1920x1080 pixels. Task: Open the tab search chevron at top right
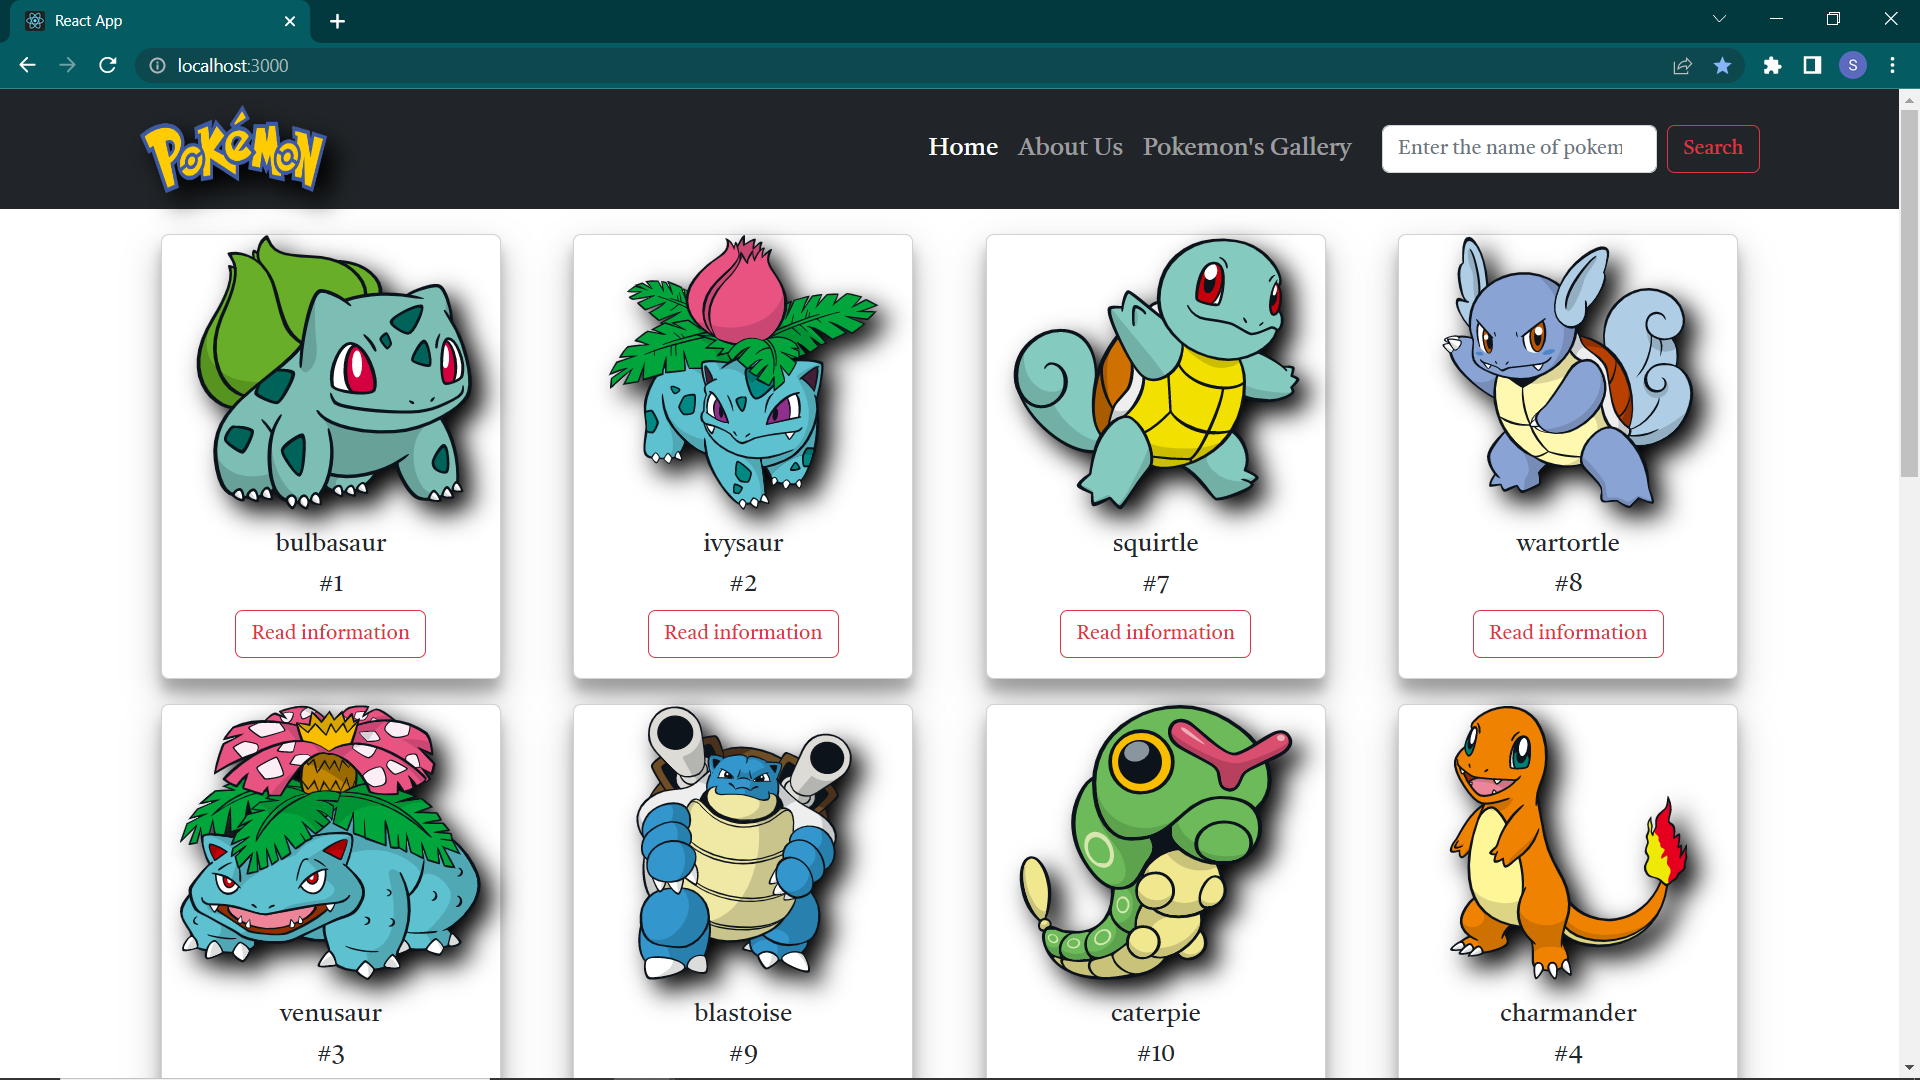[1719, 18]
